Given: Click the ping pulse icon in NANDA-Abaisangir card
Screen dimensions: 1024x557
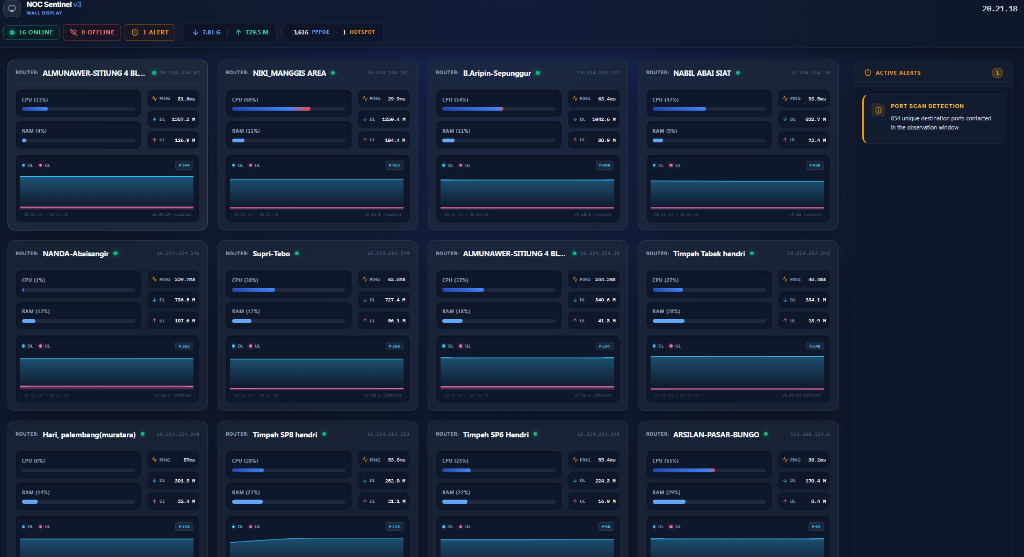Looking at the screenshot, I should pyautogui.click(x=155, y=279).
